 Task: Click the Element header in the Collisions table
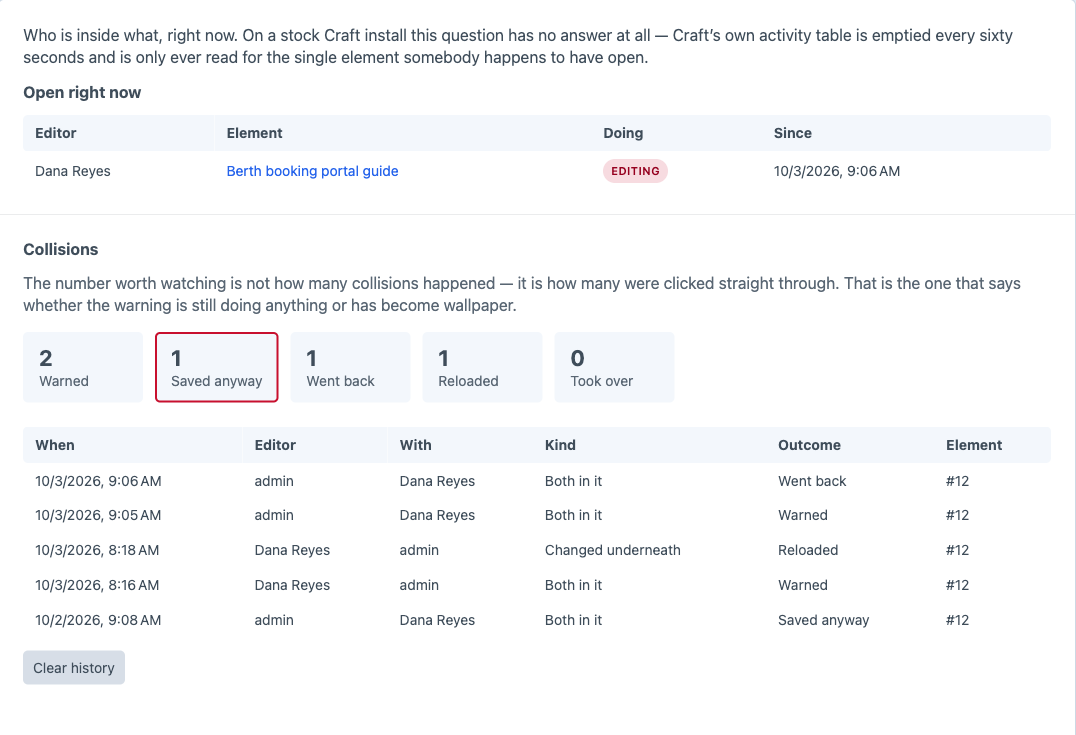pyautogui.click(x=974, y=445)
